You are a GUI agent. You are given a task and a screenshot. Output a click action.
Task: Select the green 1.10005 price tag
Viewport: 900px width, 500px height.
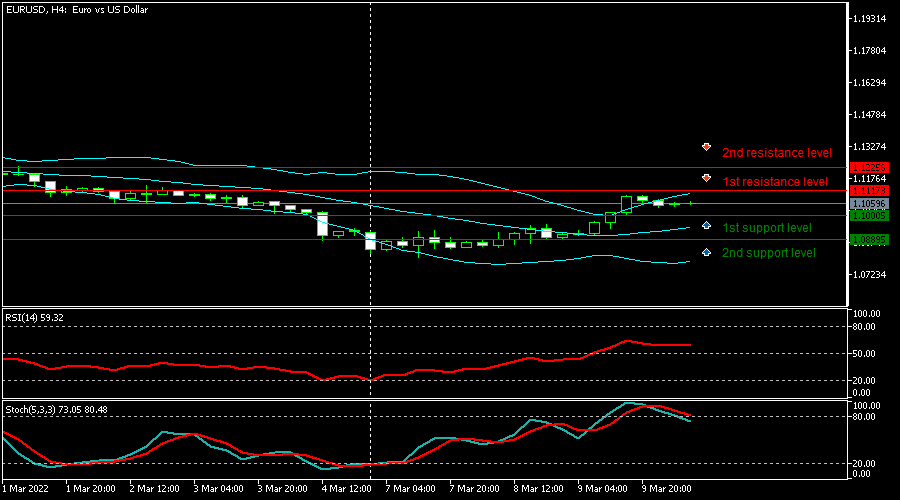pyautogui.click(x=868, y=215)
